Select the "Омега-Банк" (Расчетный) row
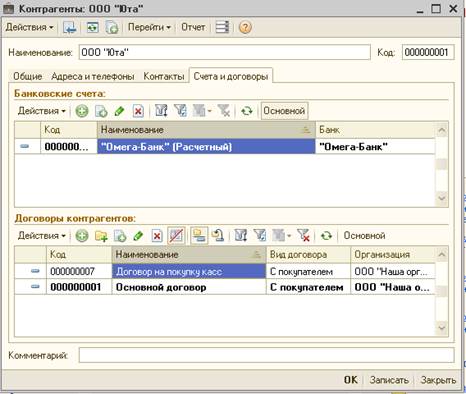 click(x=206, y=147)
